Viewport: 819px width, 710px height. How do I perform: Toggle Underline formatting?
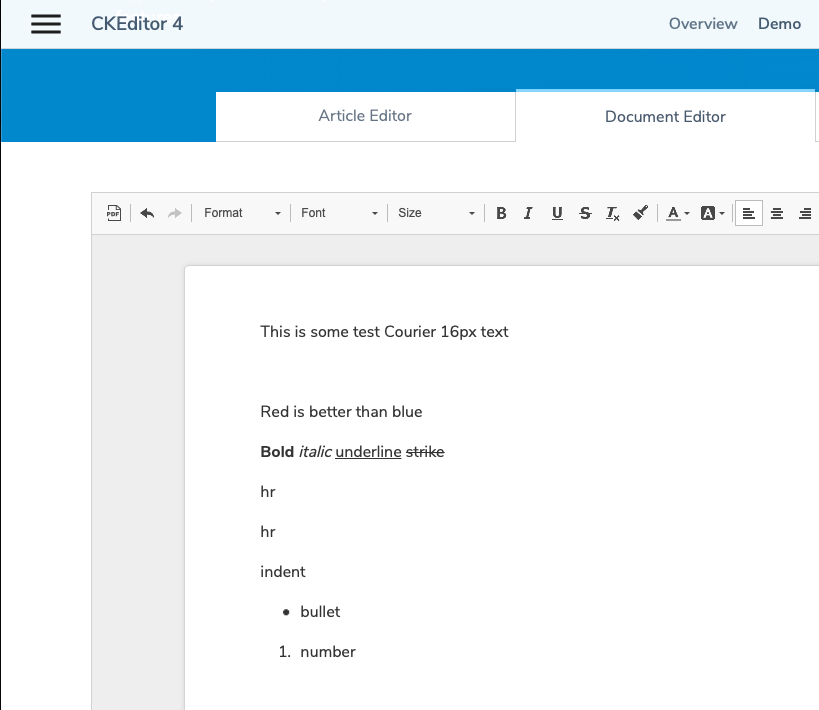click(557, 213)
